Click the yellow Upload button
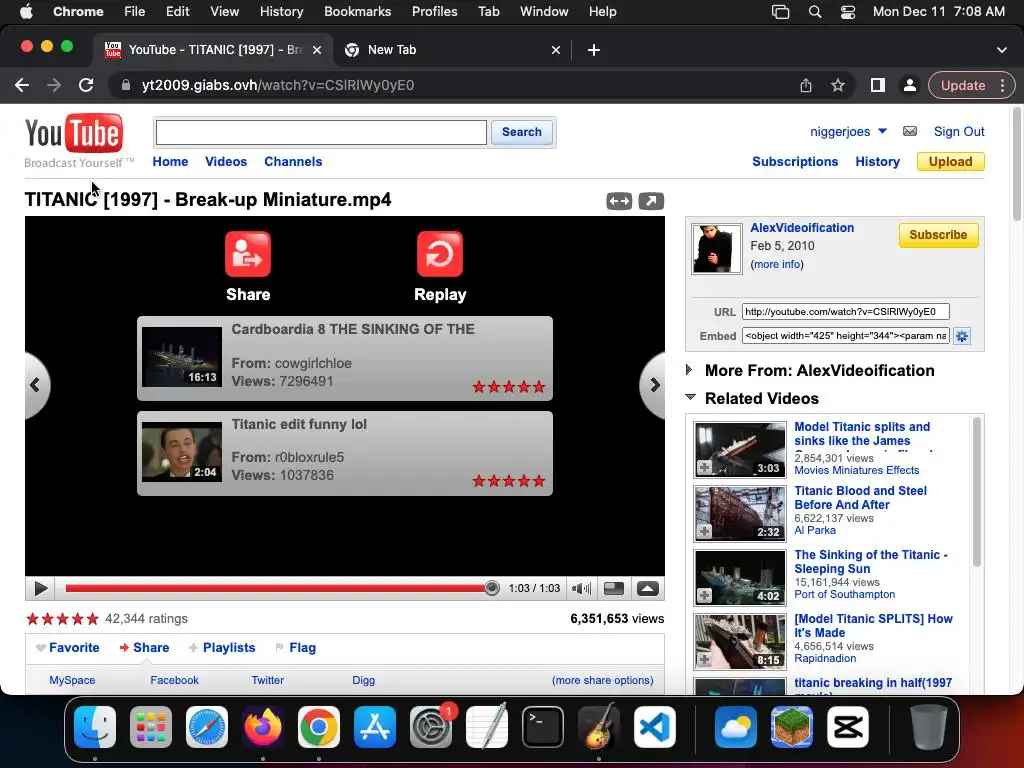 (950, 162)
